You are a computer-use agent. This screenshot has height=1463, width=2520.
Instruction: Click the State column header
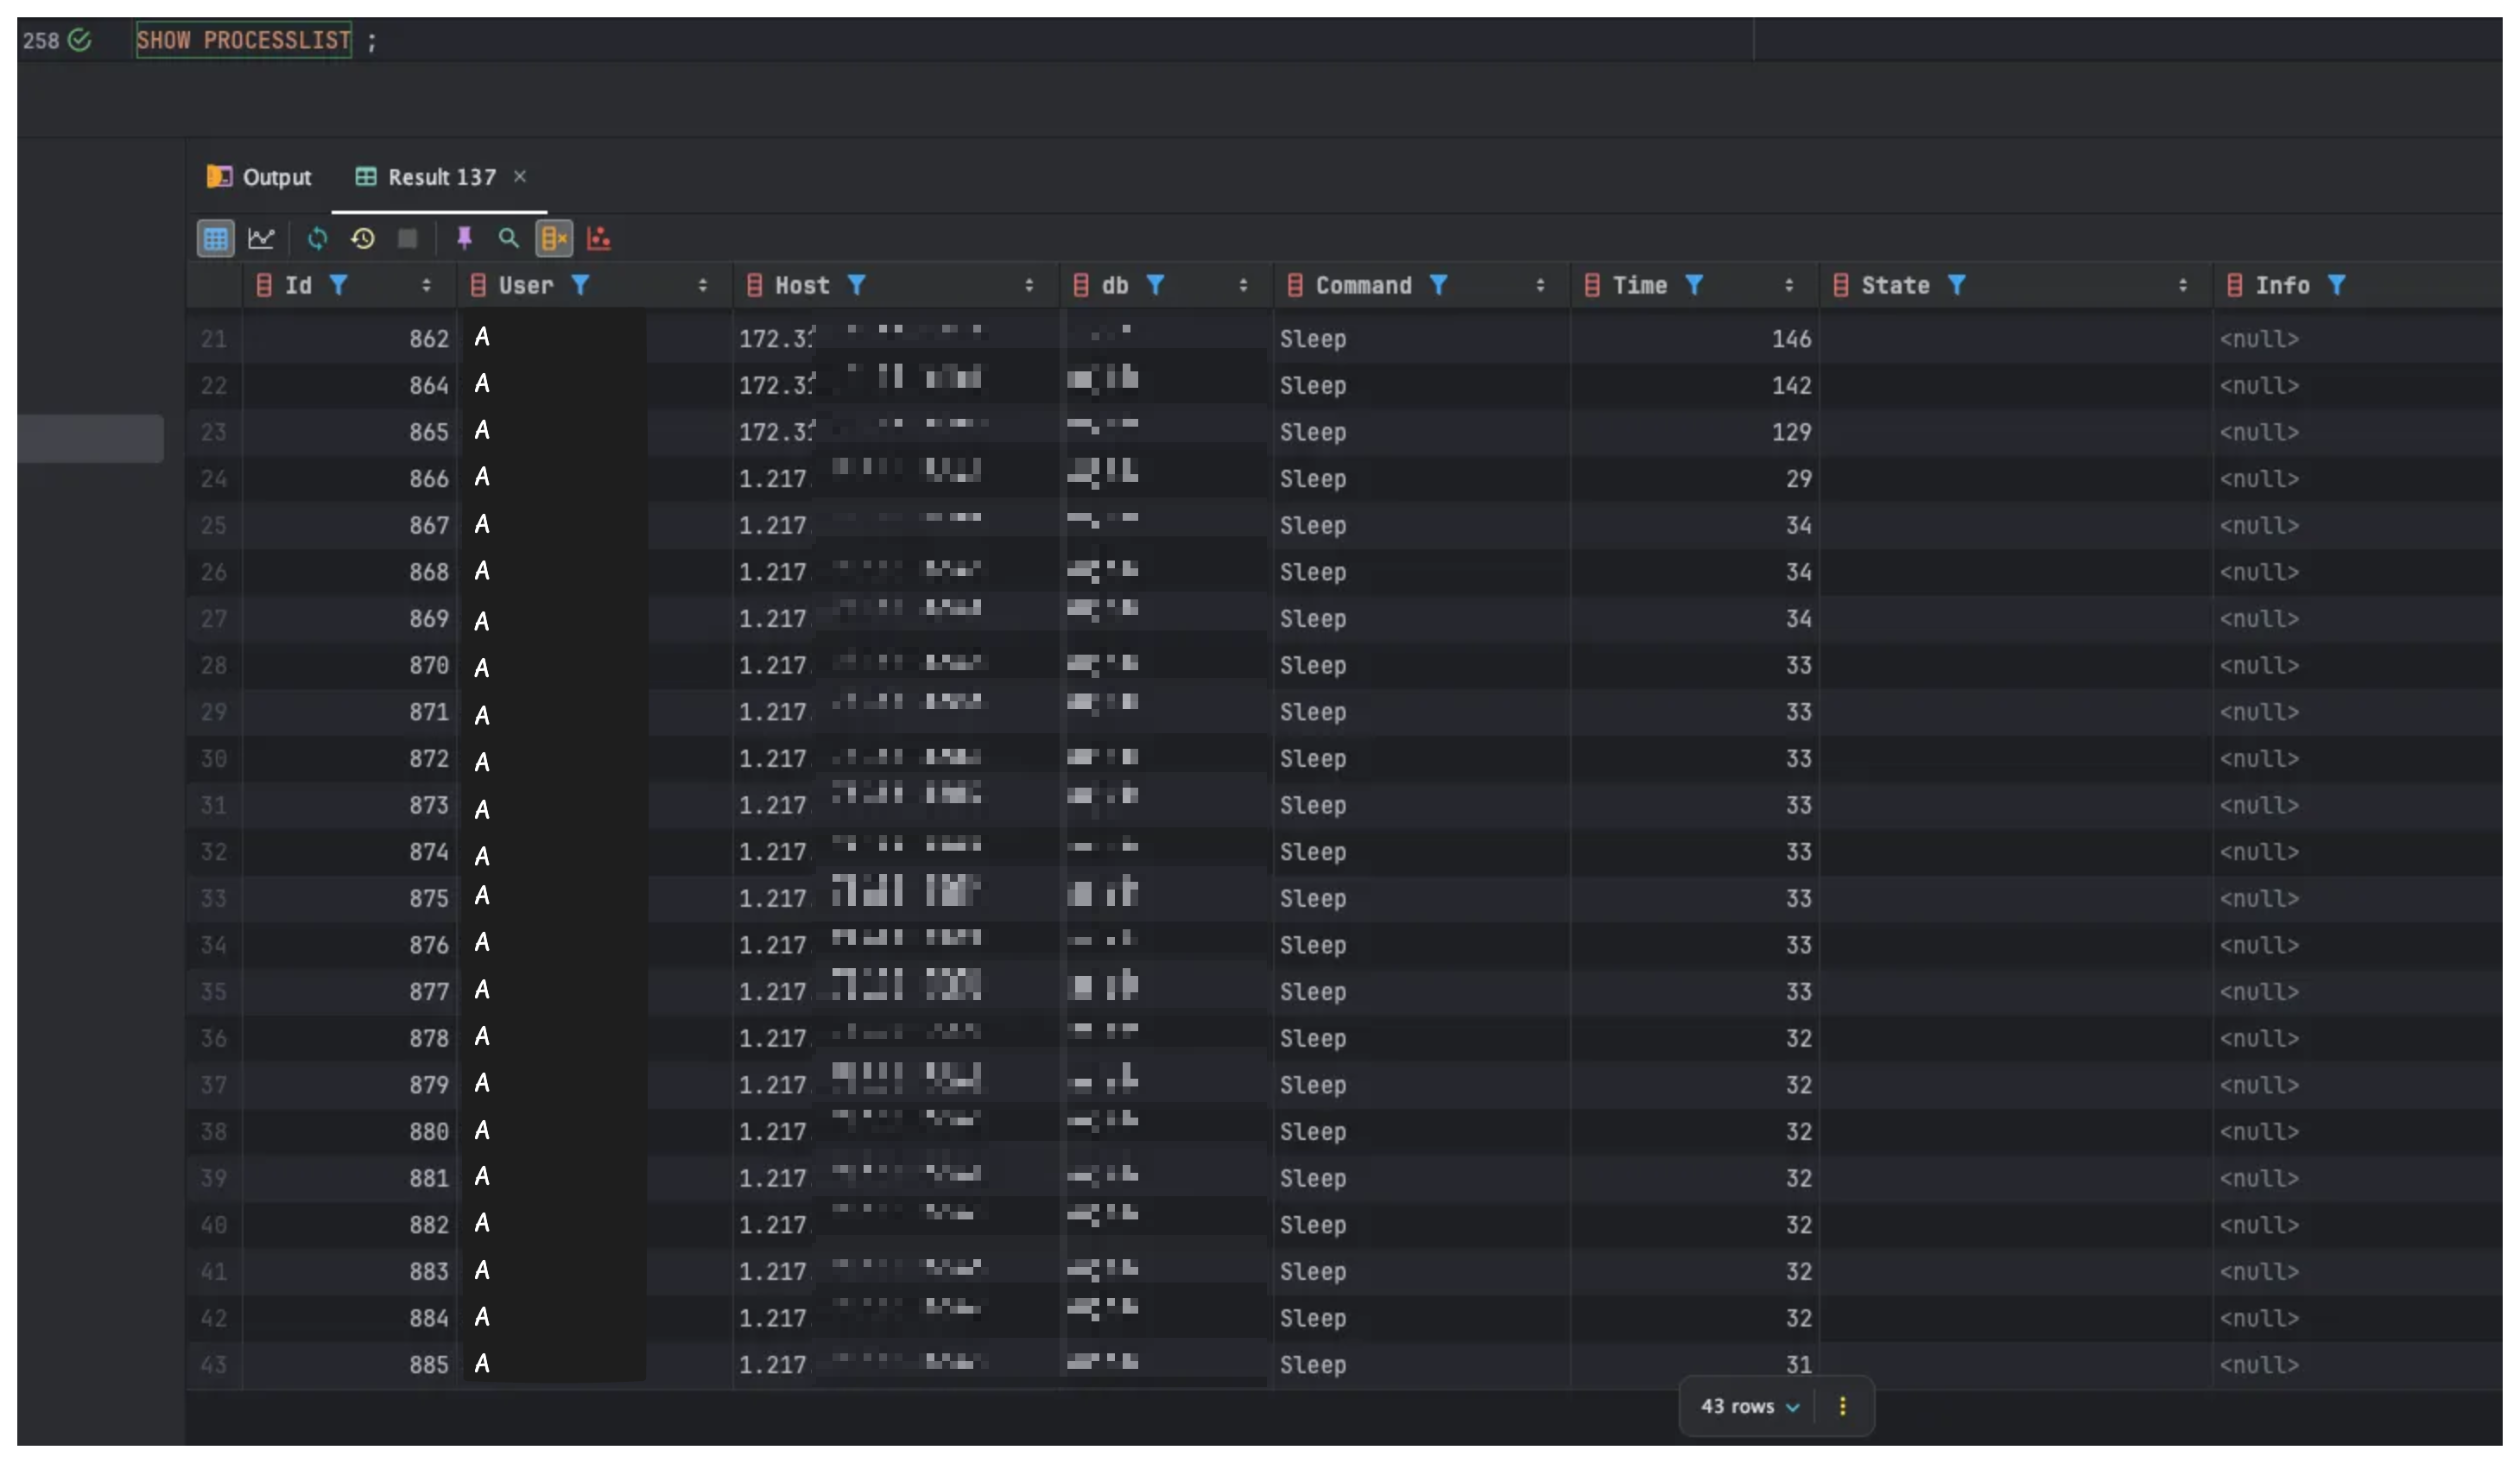point(1895,285)
